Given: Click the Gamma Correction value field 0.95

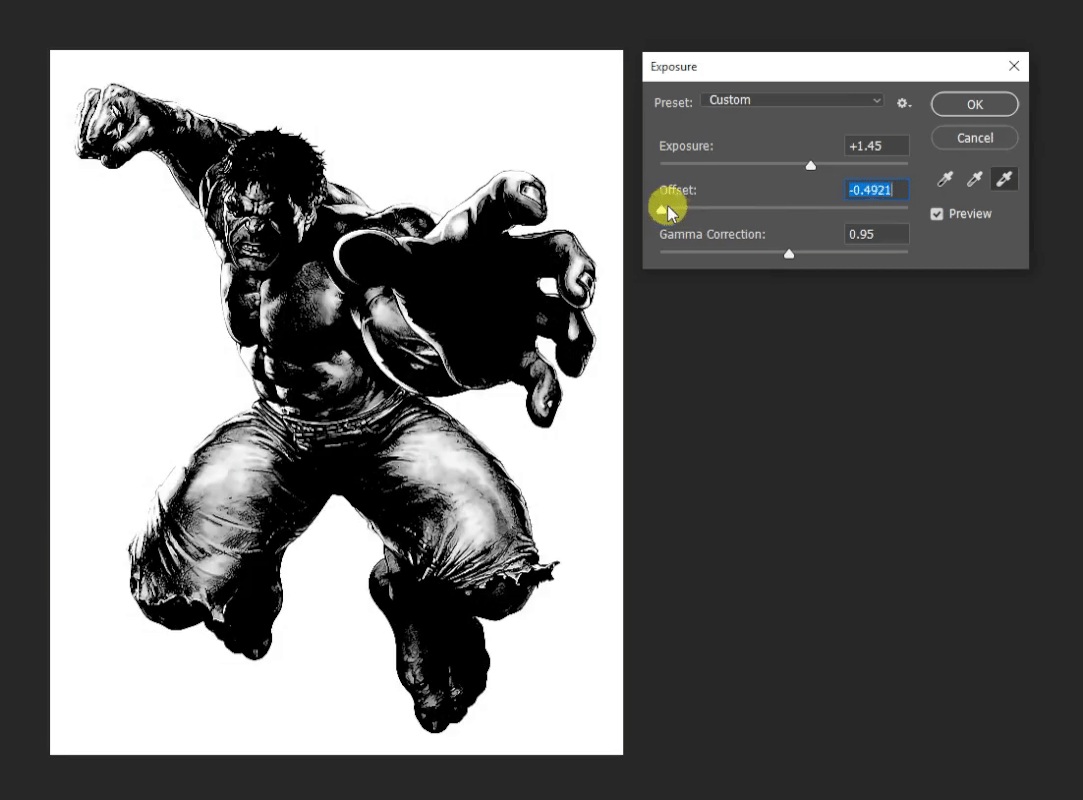Looking at the screenshot, I should 876,234.
